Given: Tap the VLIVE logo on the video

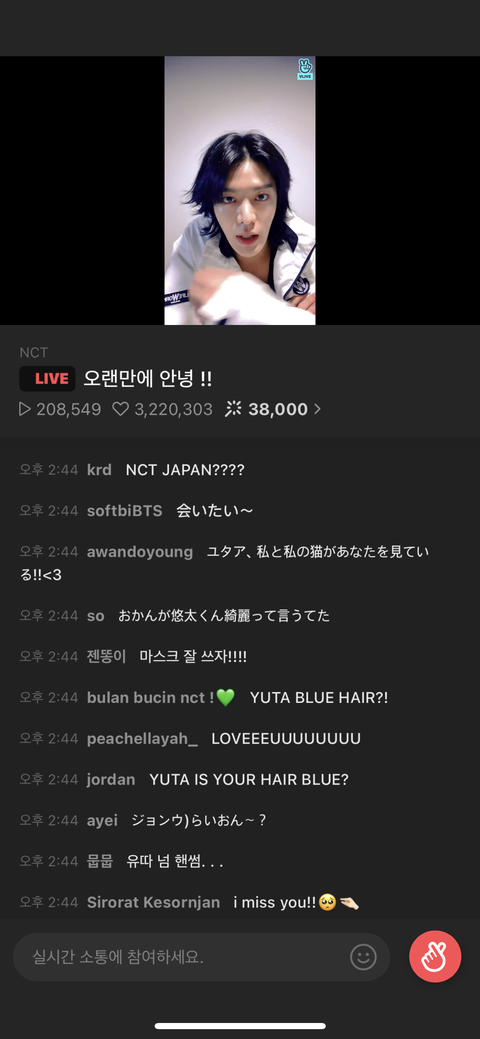Looking at the screenshot, I should [305, 70].
